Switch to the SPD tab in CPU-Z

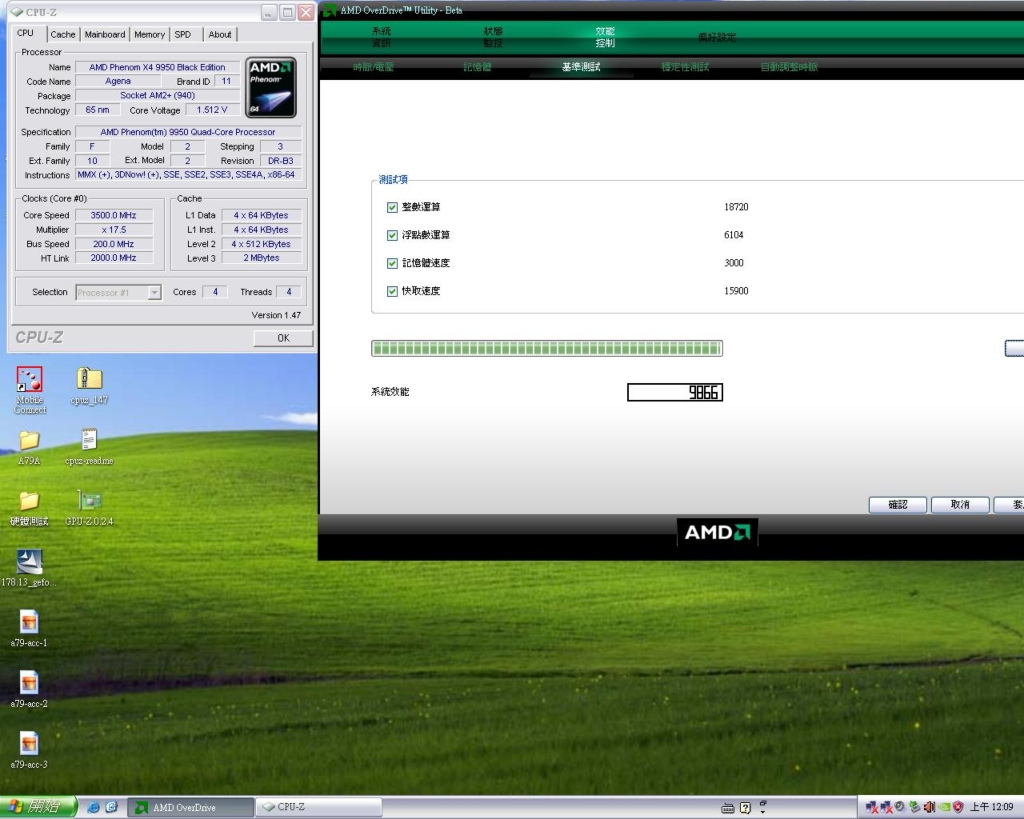point(183,35)
